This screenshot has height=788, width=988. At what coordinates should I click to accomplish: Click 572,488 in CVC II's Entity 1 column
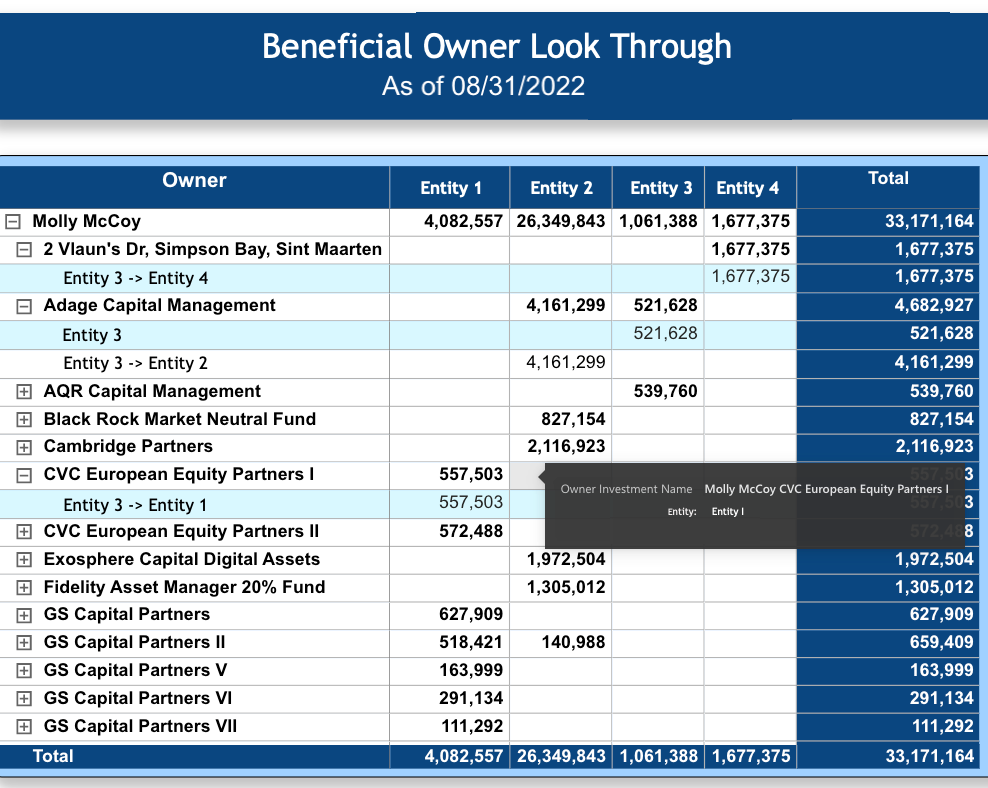pyautogui.click(x=471, y=532)
